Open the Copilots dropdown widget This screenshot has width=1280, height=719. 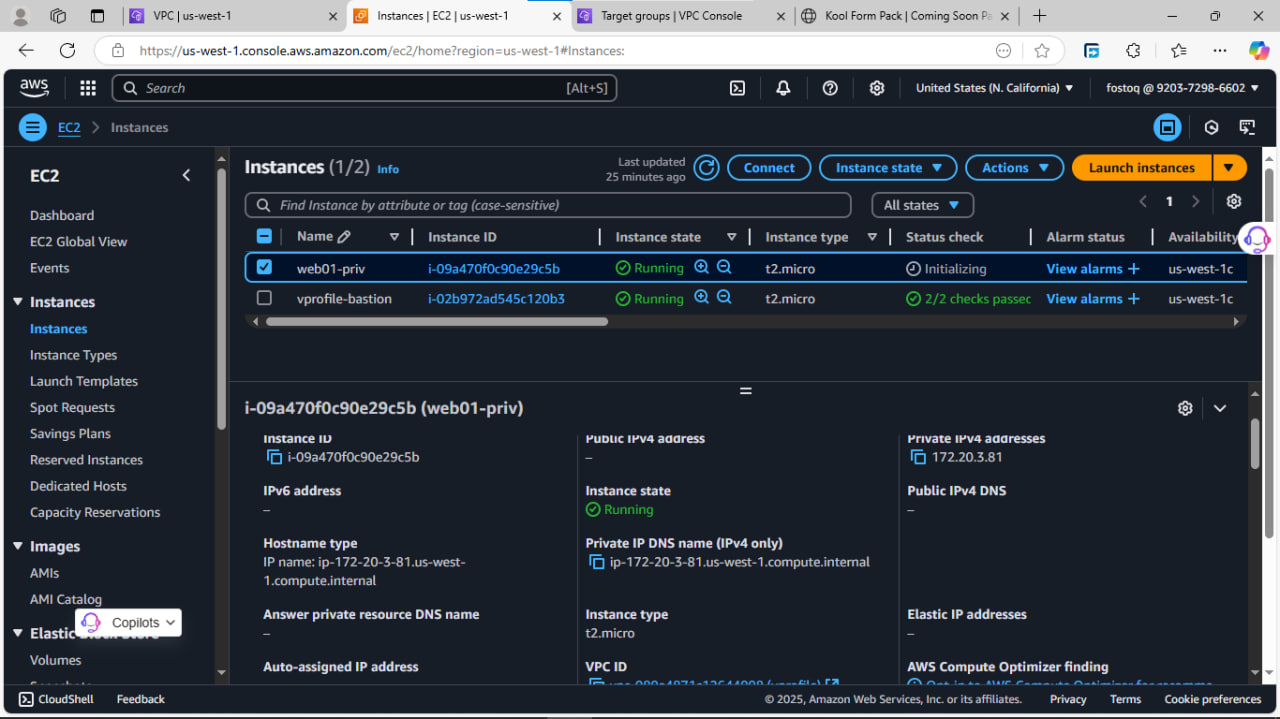click(129, 622)
